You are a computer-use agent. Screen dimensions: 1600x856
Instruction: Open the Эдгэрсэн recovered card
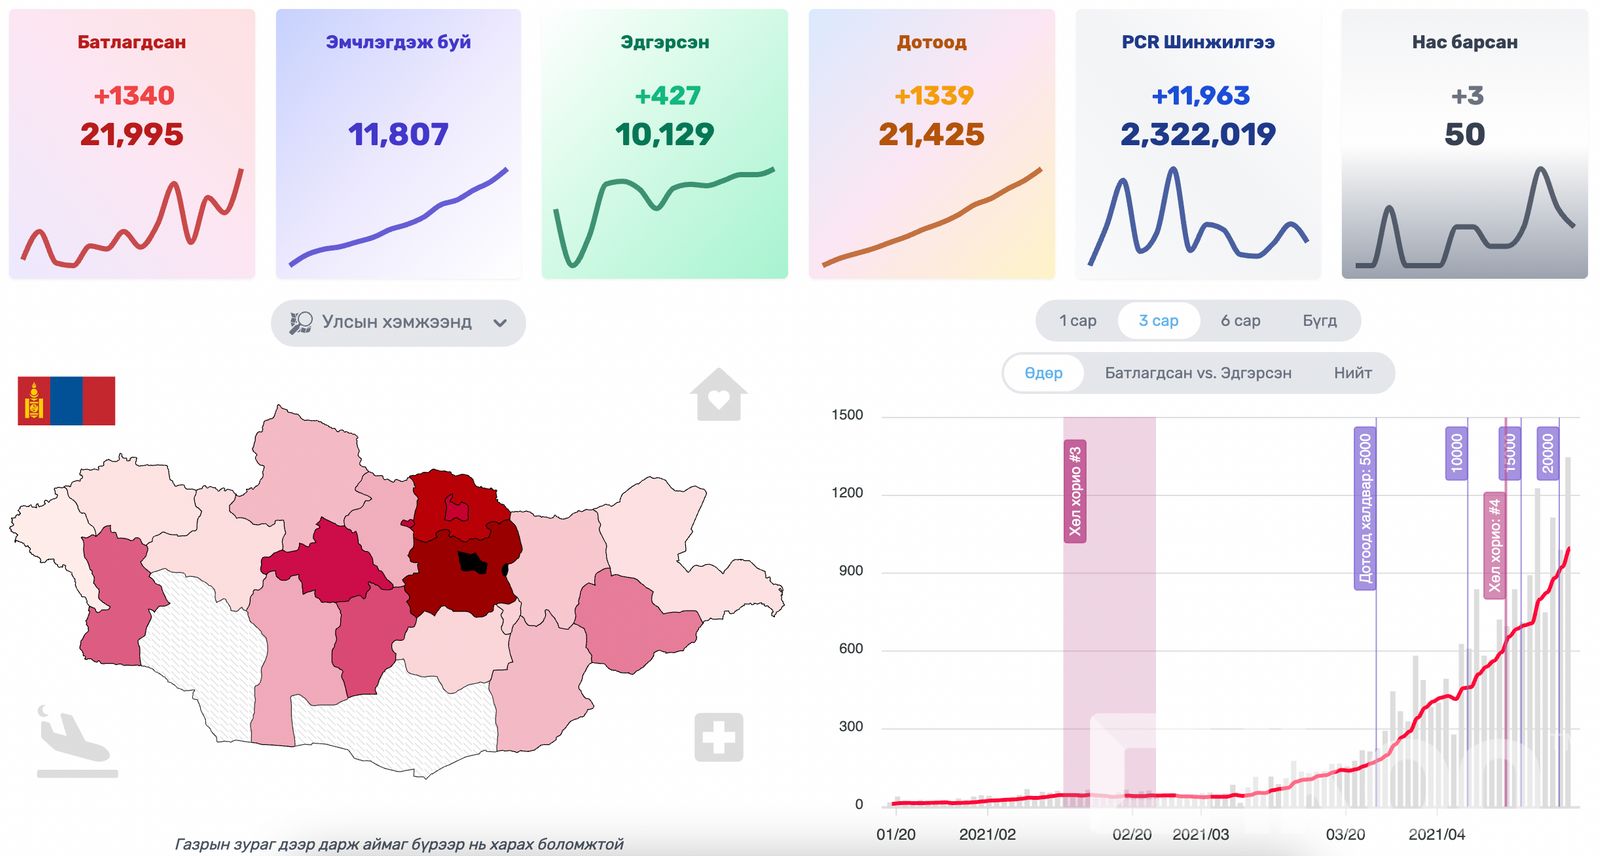pos(664,144)
